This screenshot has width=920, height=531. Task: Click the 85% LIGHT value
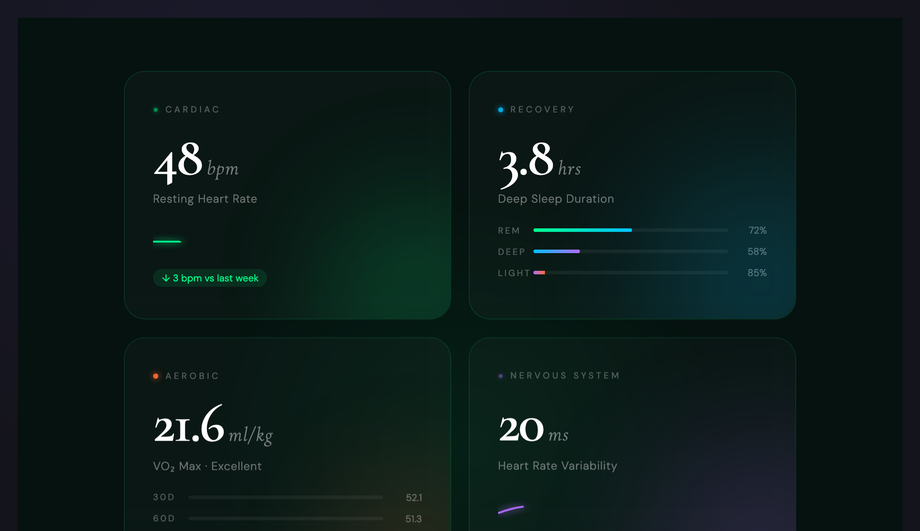click(757, 273)
